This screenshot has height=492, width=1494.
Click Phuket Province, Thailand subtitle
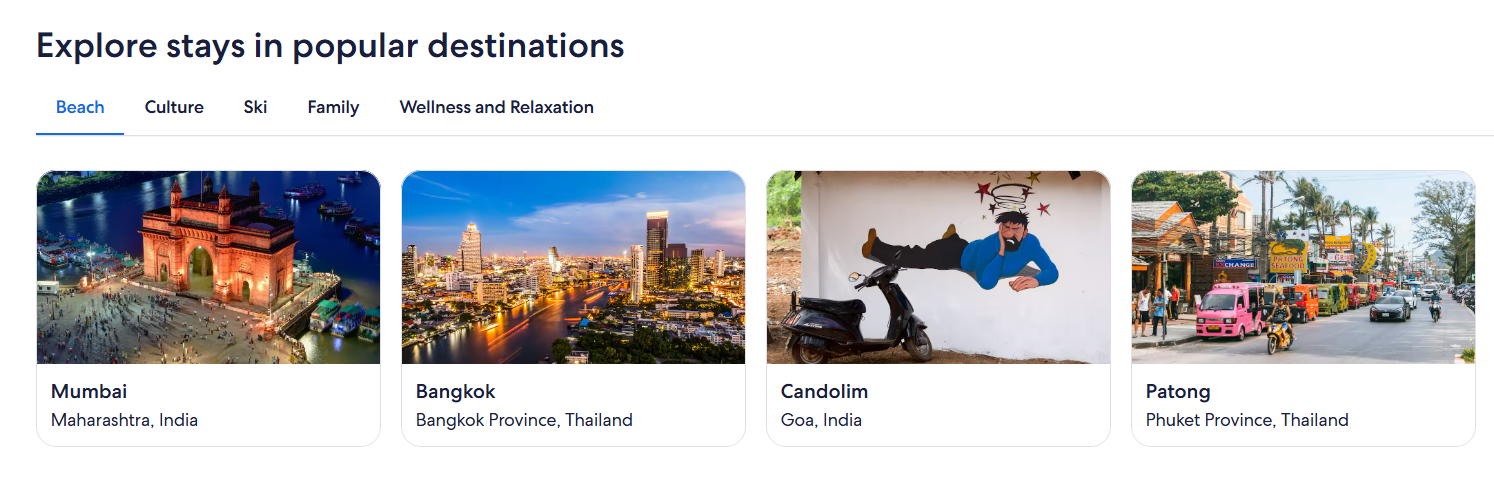coord(1247,420)
